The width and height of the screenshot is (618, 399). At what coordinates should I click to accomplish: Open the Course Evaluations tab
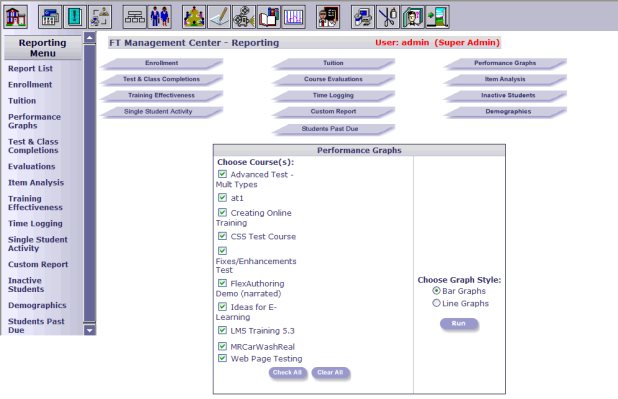coord(333,80)
